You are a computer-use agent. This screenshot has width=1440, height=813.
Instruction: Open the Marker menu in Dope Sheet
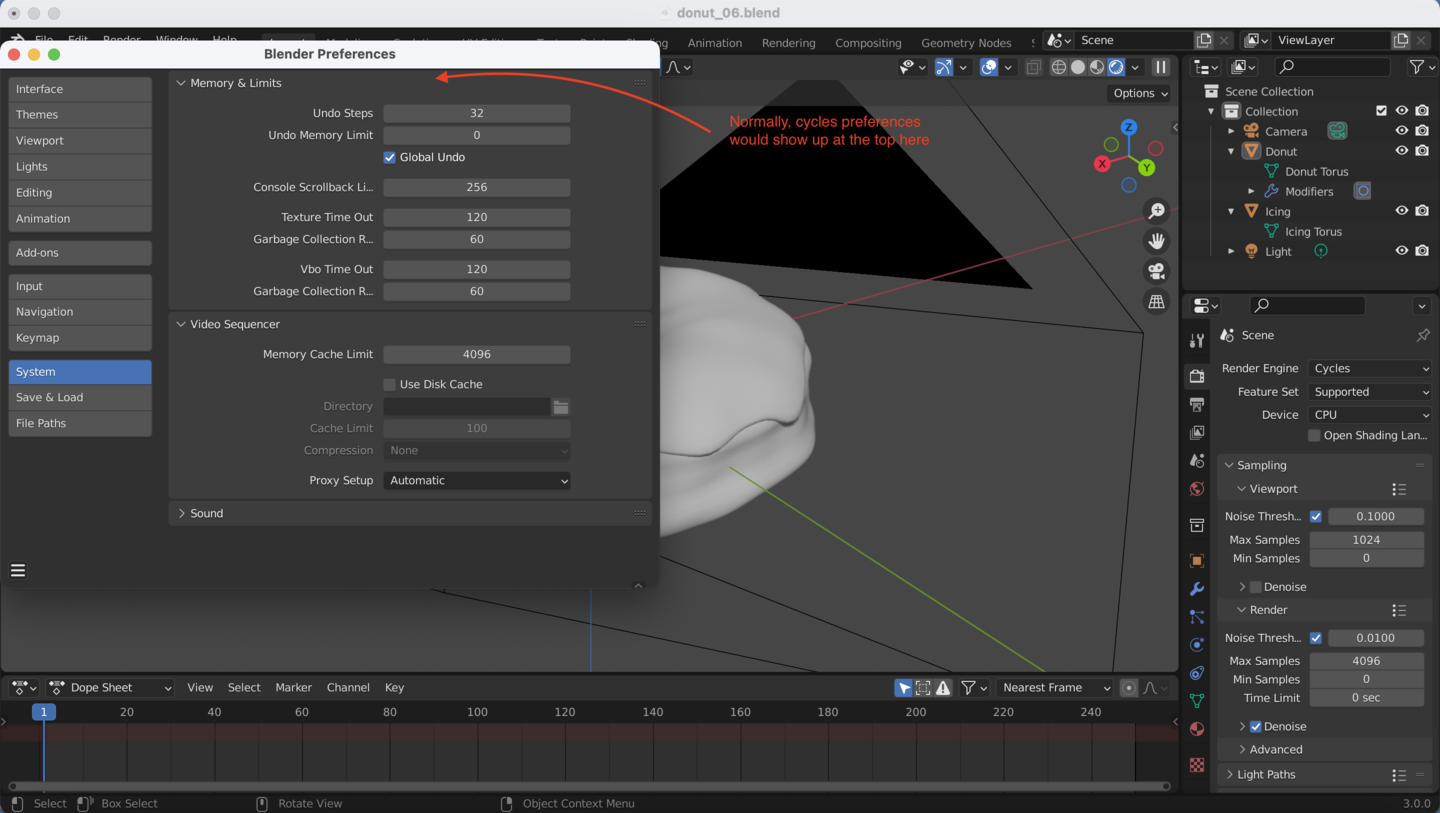[x=293, y=687]
